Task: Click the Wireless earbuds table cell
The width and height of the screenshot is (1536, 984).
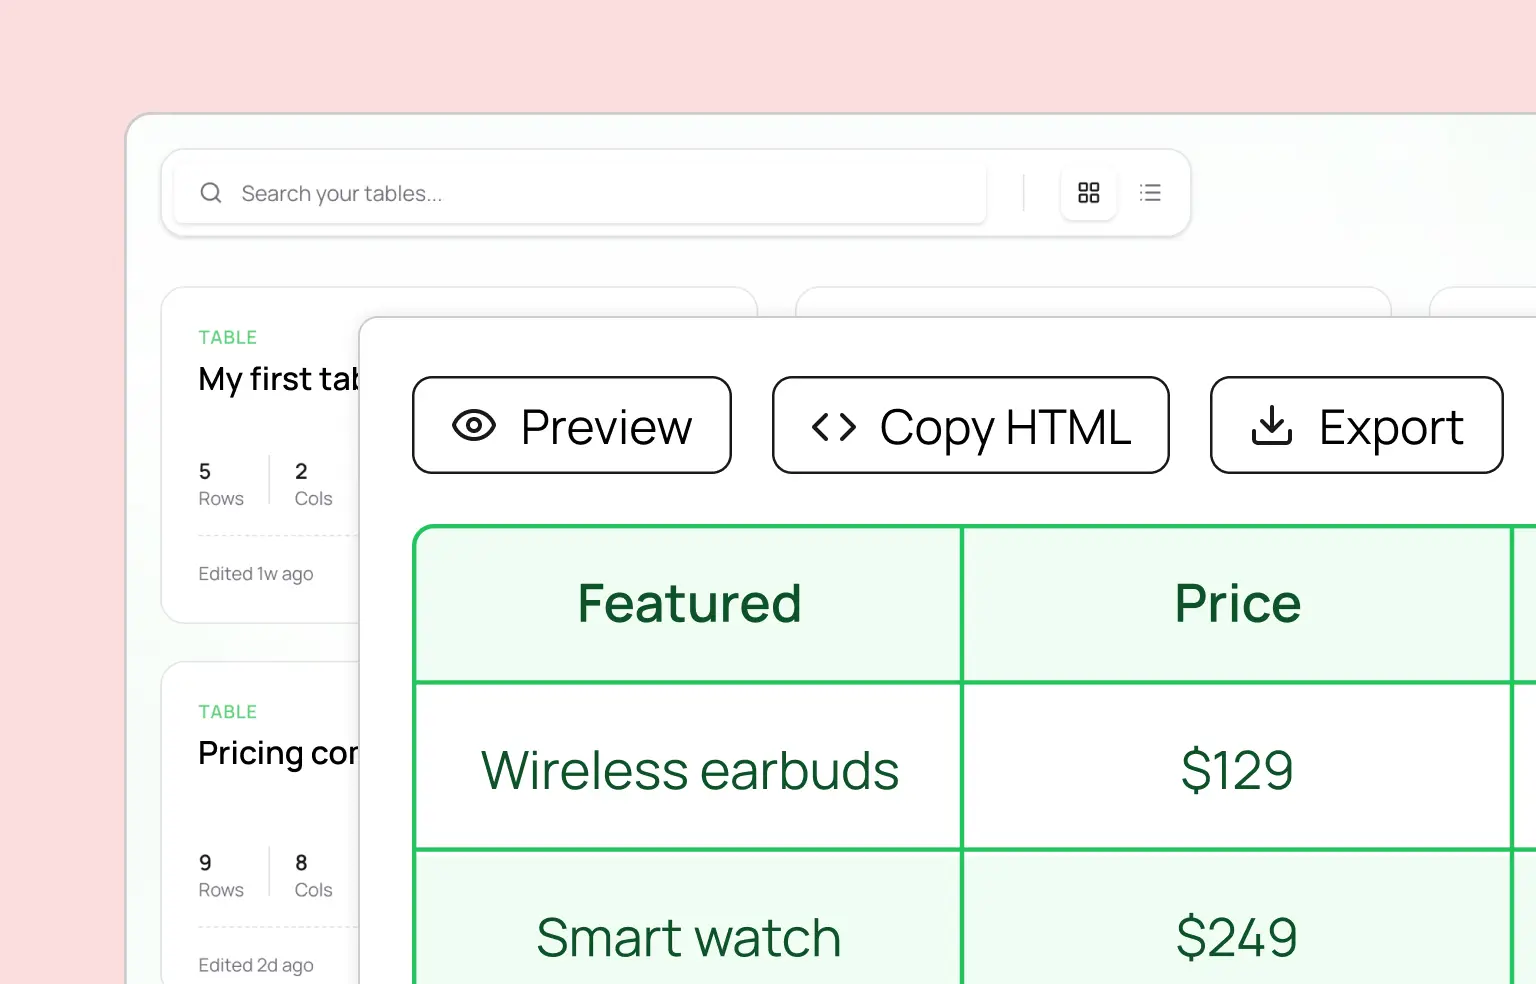Action: click(x=688, y=768)
